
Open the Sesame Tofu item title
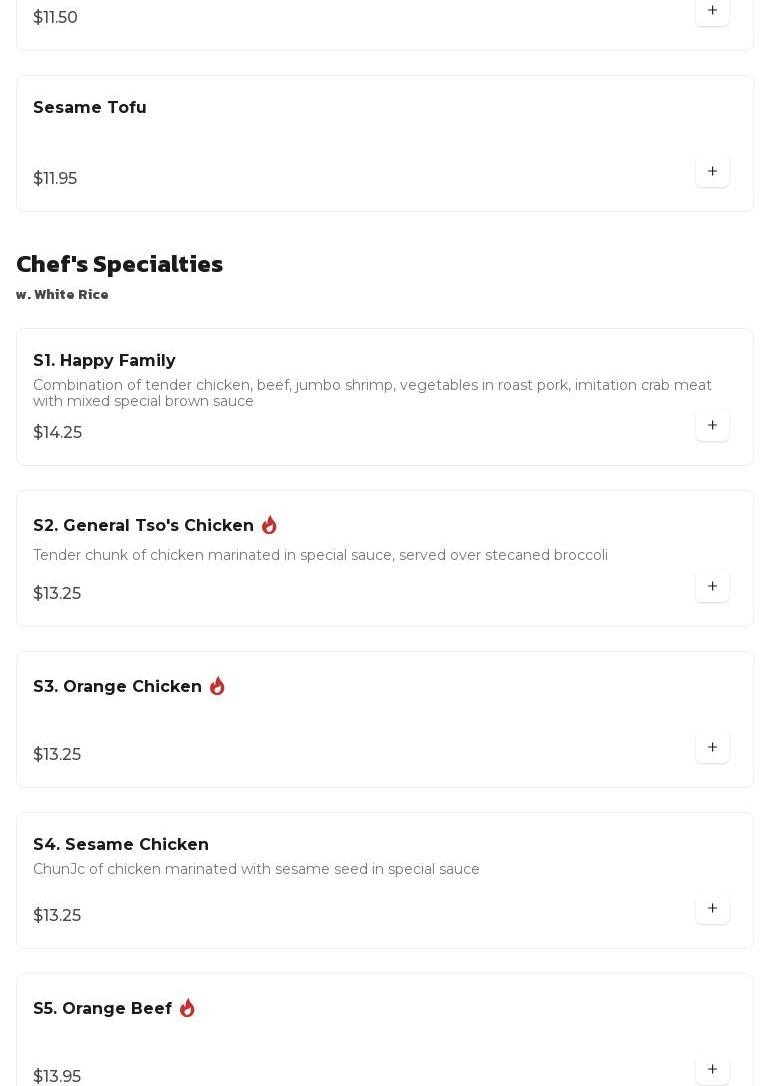click(90, 107)
